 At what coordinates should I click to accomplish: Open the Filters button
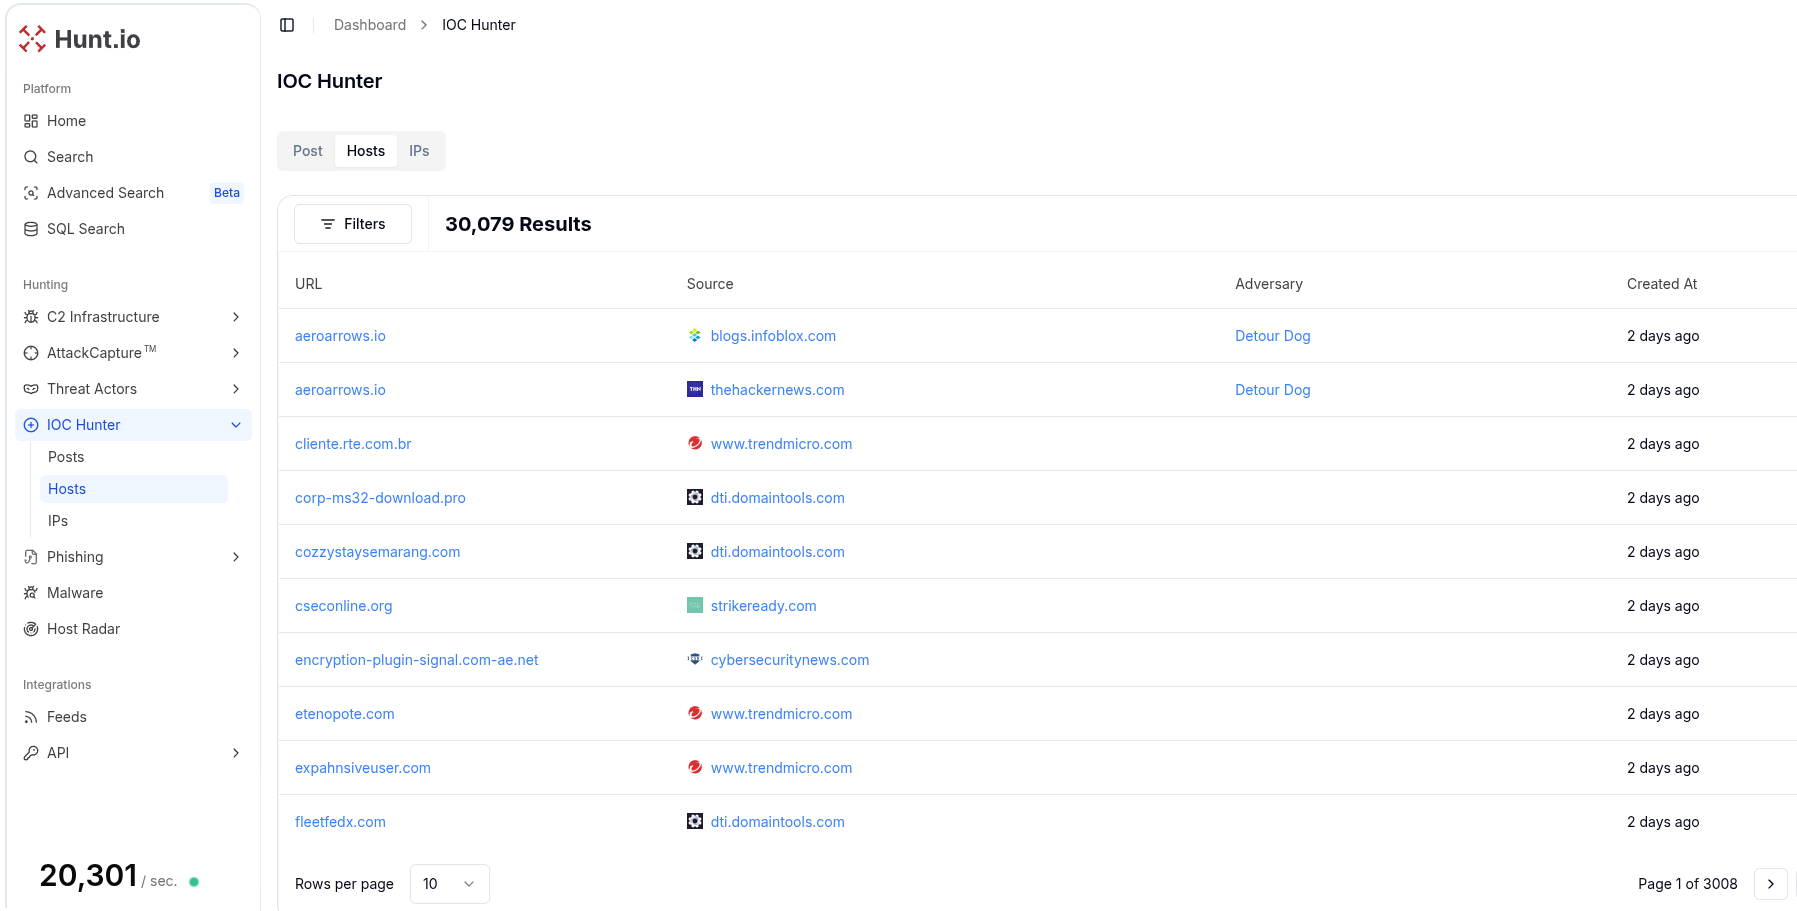coord(353,224)
